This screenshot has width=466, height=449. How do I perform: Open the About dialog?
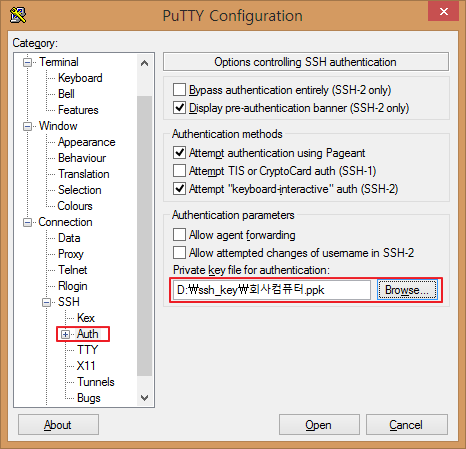58,425
